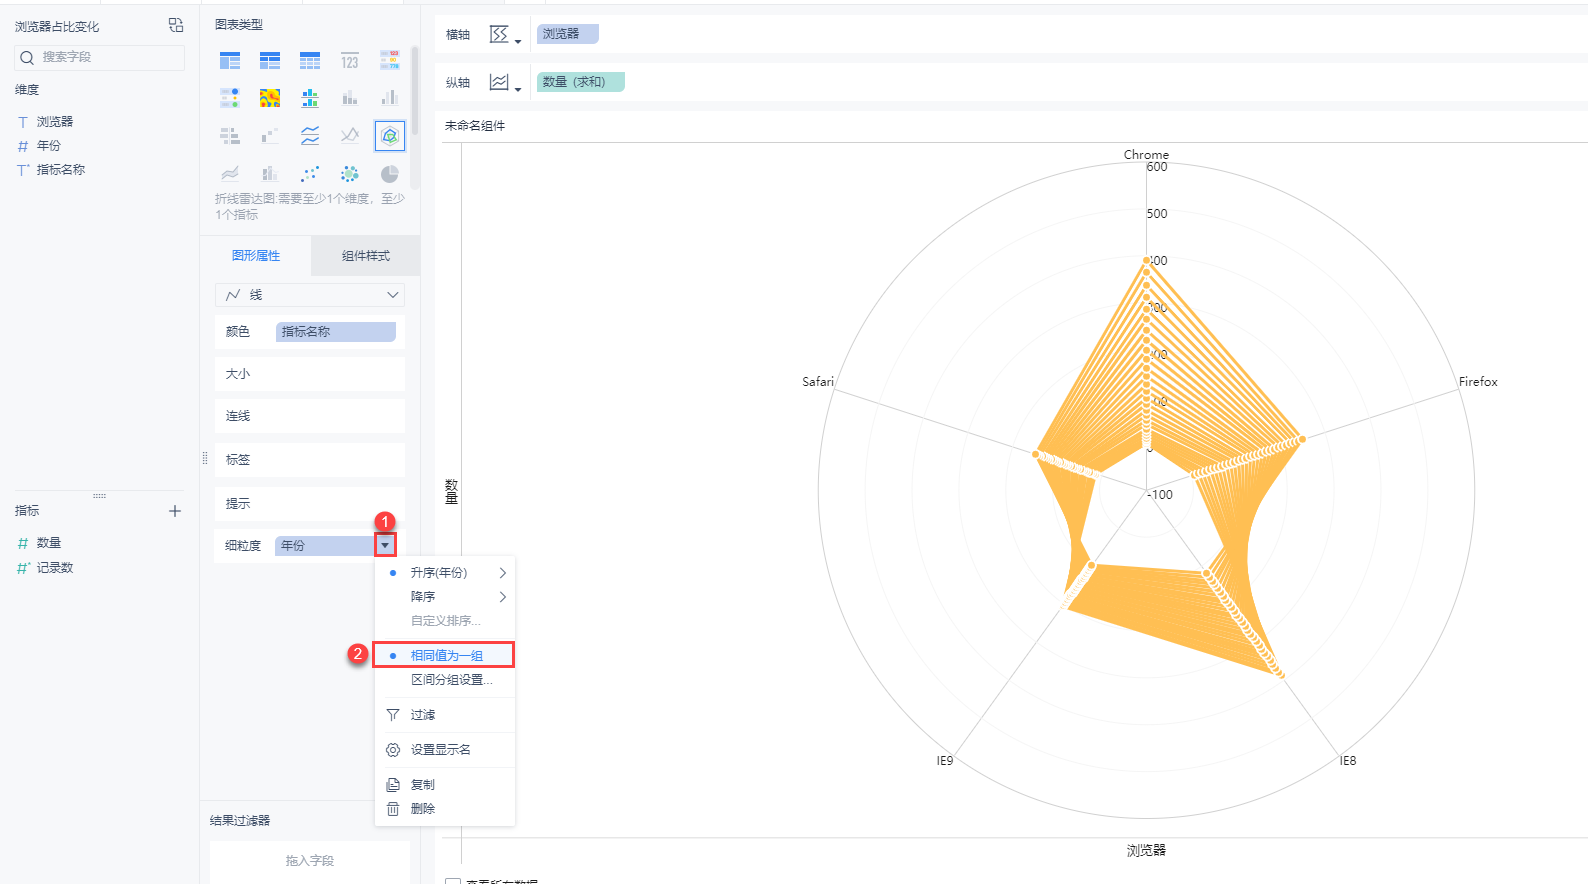The image size is (1588, 884).
Task: Select the 浏览器 dimension field
Action: click(x=55, y=122)
